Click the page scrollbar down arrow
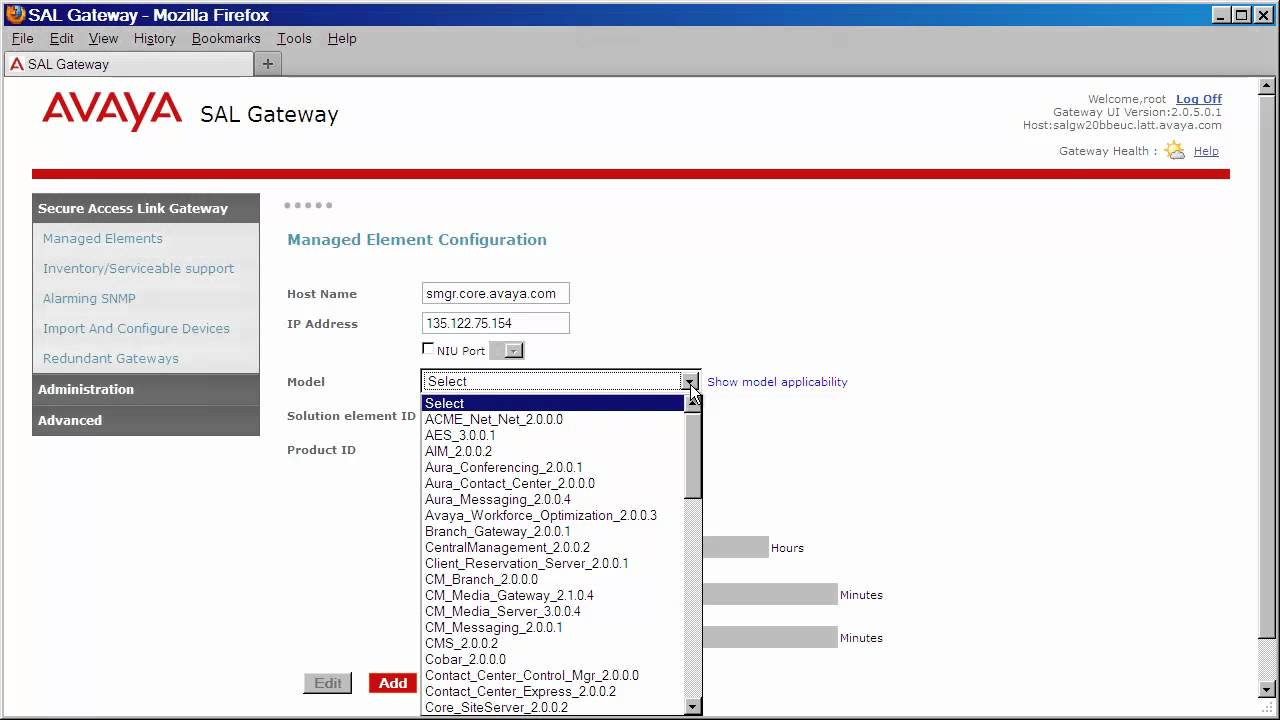This screenshot has height=720, width=1280. click(x=1268, y=689)
